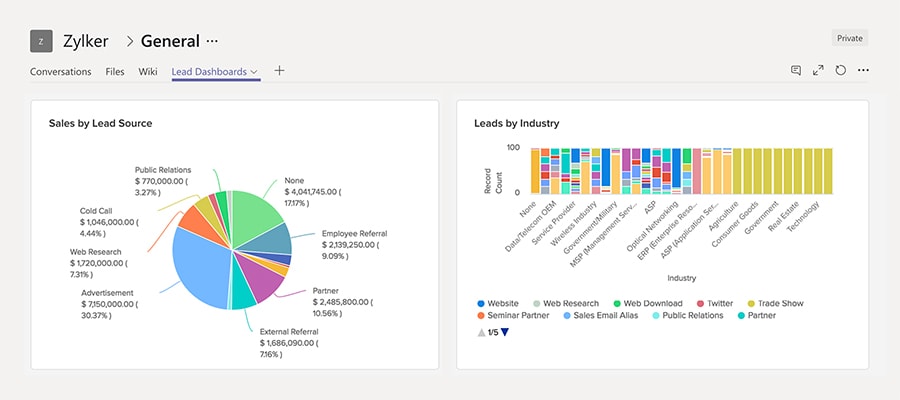
Task: Add a new tab with plus icon
Action: pos(280,71)
